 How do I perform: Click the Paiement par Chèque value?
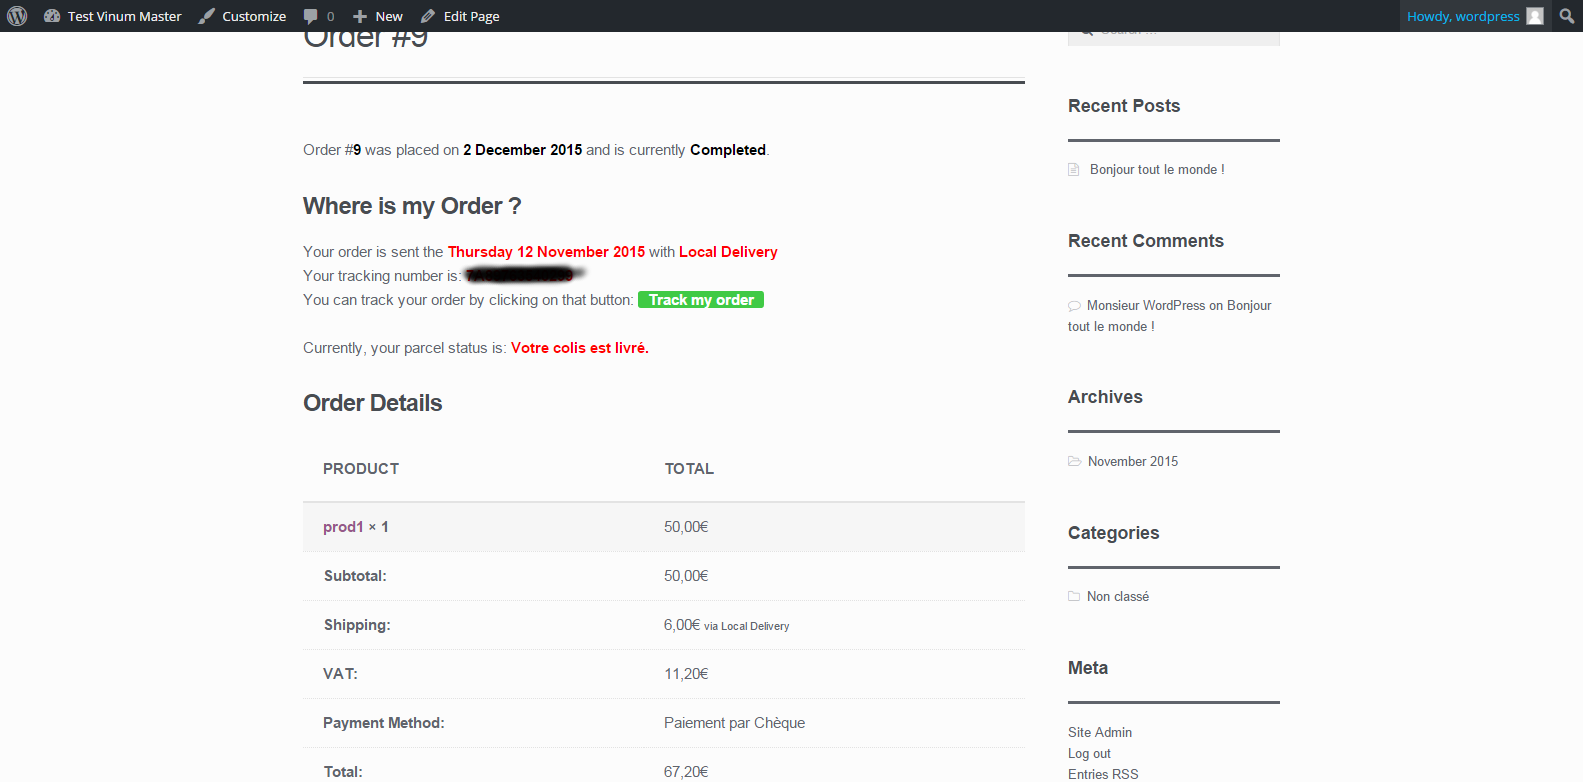click(x=734, y=723)
